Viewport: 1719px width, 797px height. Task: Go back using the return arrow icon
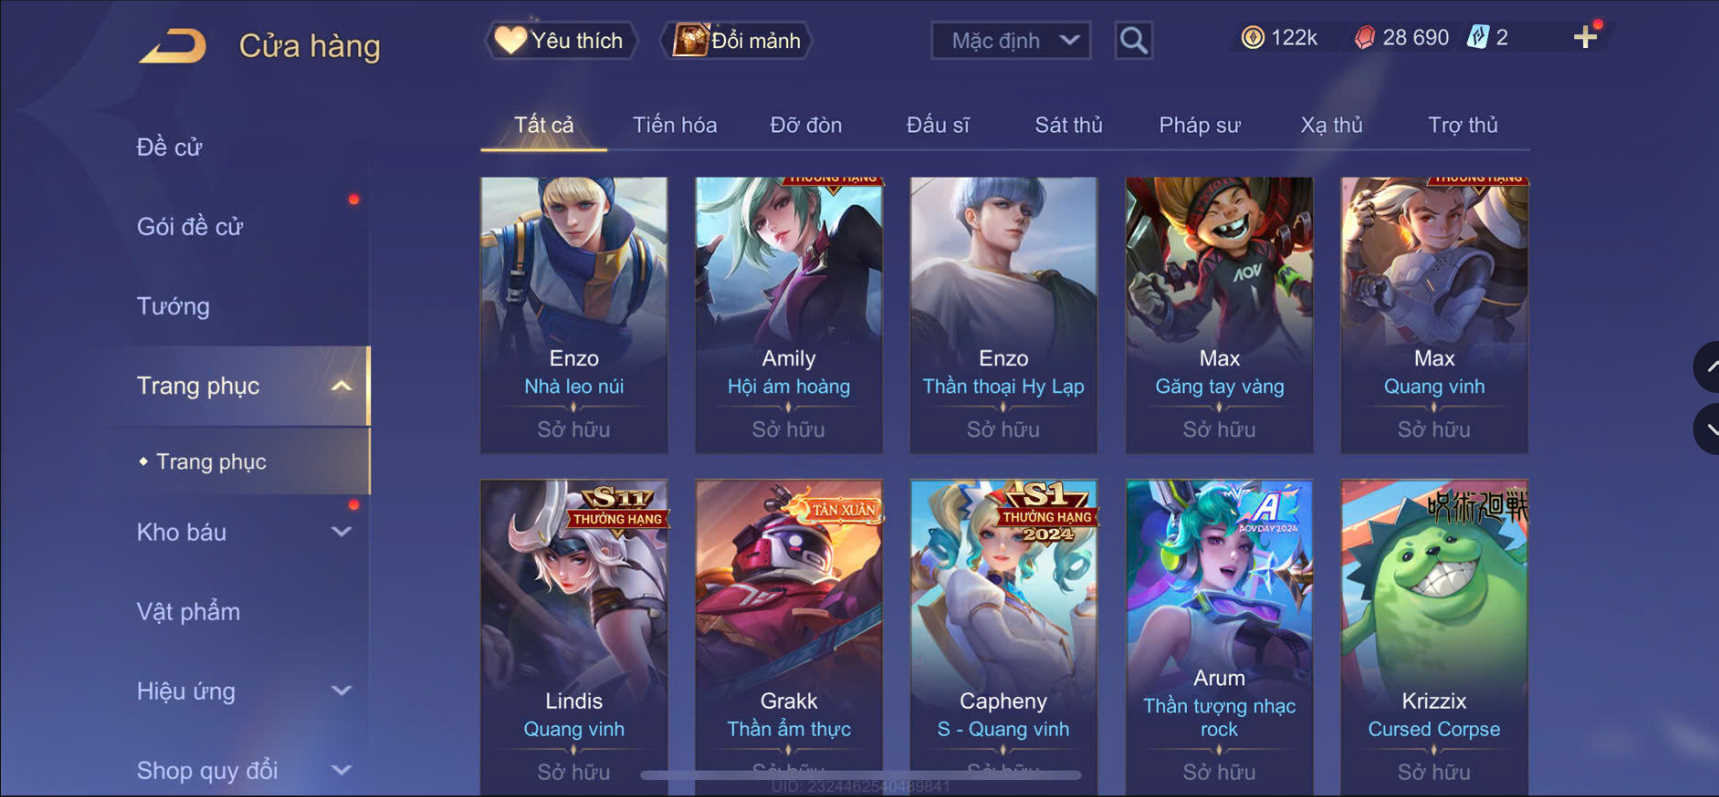[172, 46]
